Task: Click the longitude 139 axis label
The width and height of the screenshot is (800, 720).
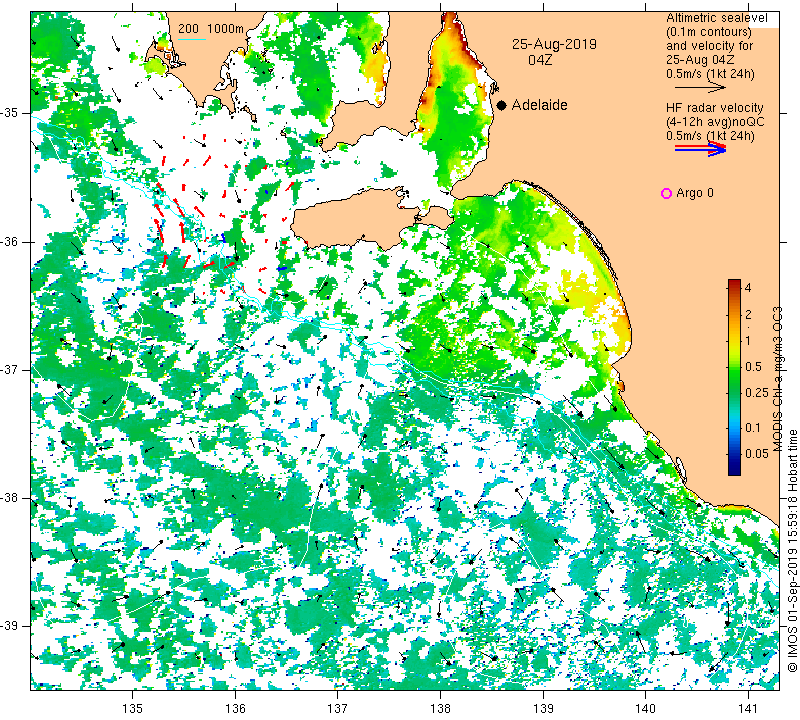Action: click(x=543, y=709)
